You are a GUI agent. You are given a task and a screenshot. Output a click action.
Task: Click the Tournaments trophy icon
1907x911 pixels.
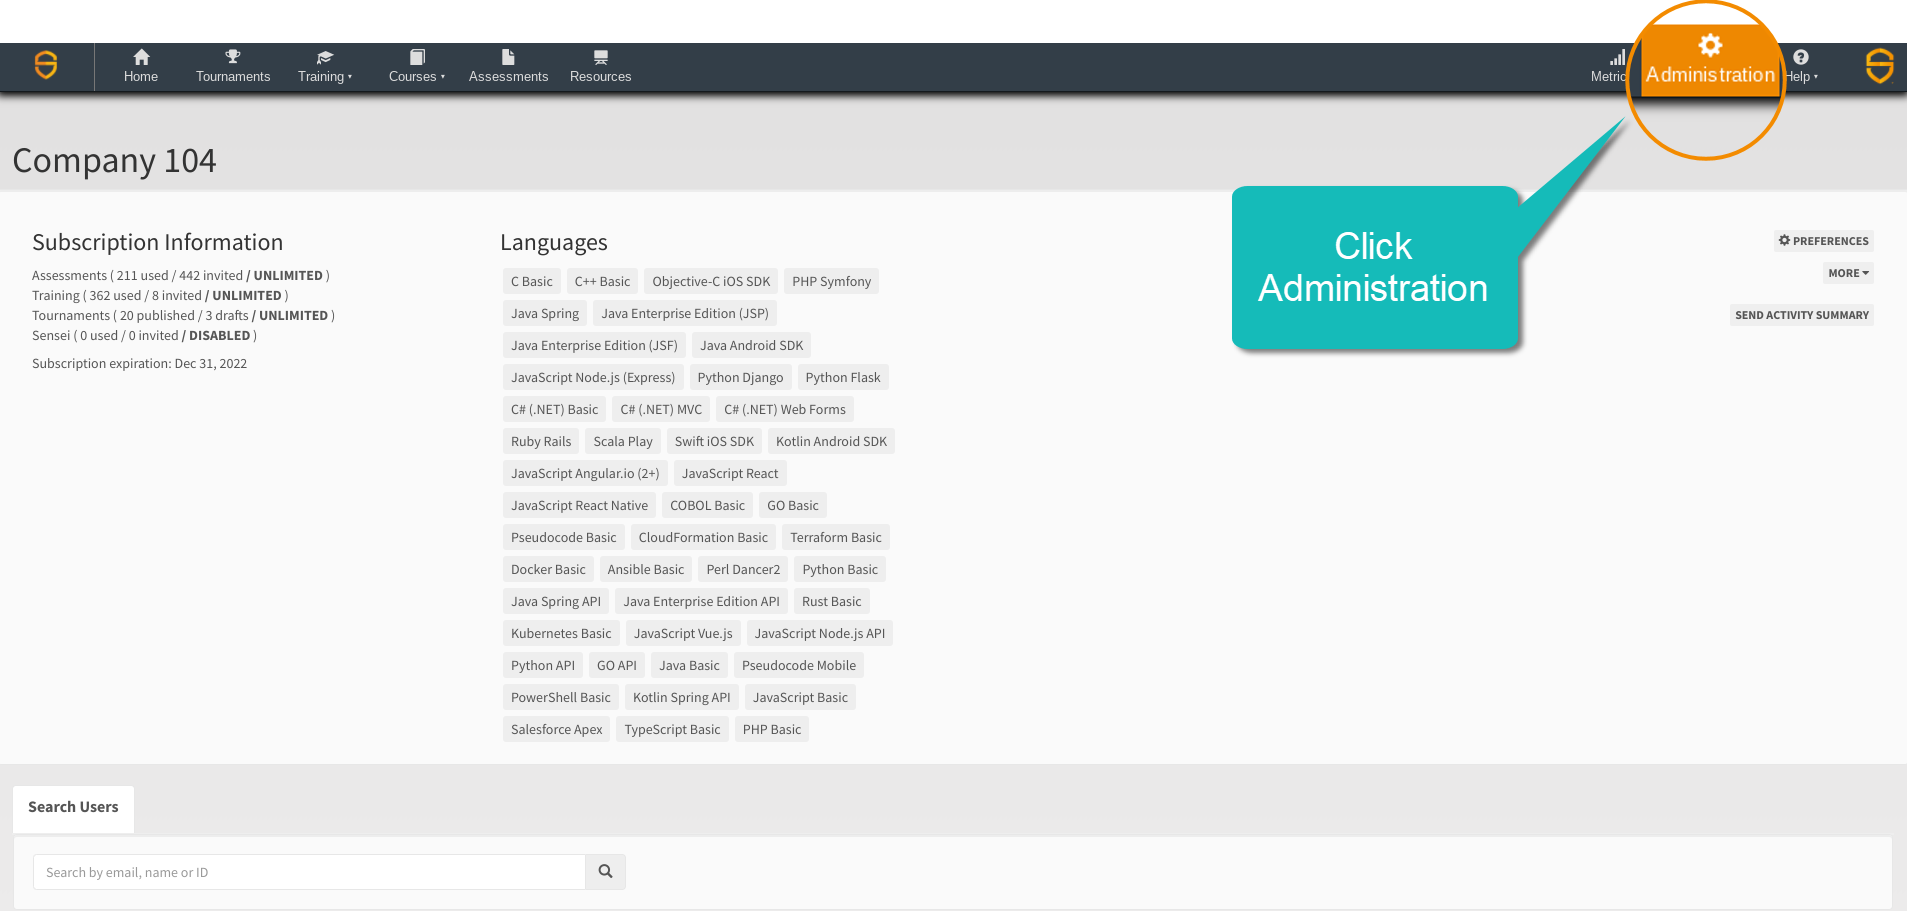pyautogui.click(x=232, y=57)
